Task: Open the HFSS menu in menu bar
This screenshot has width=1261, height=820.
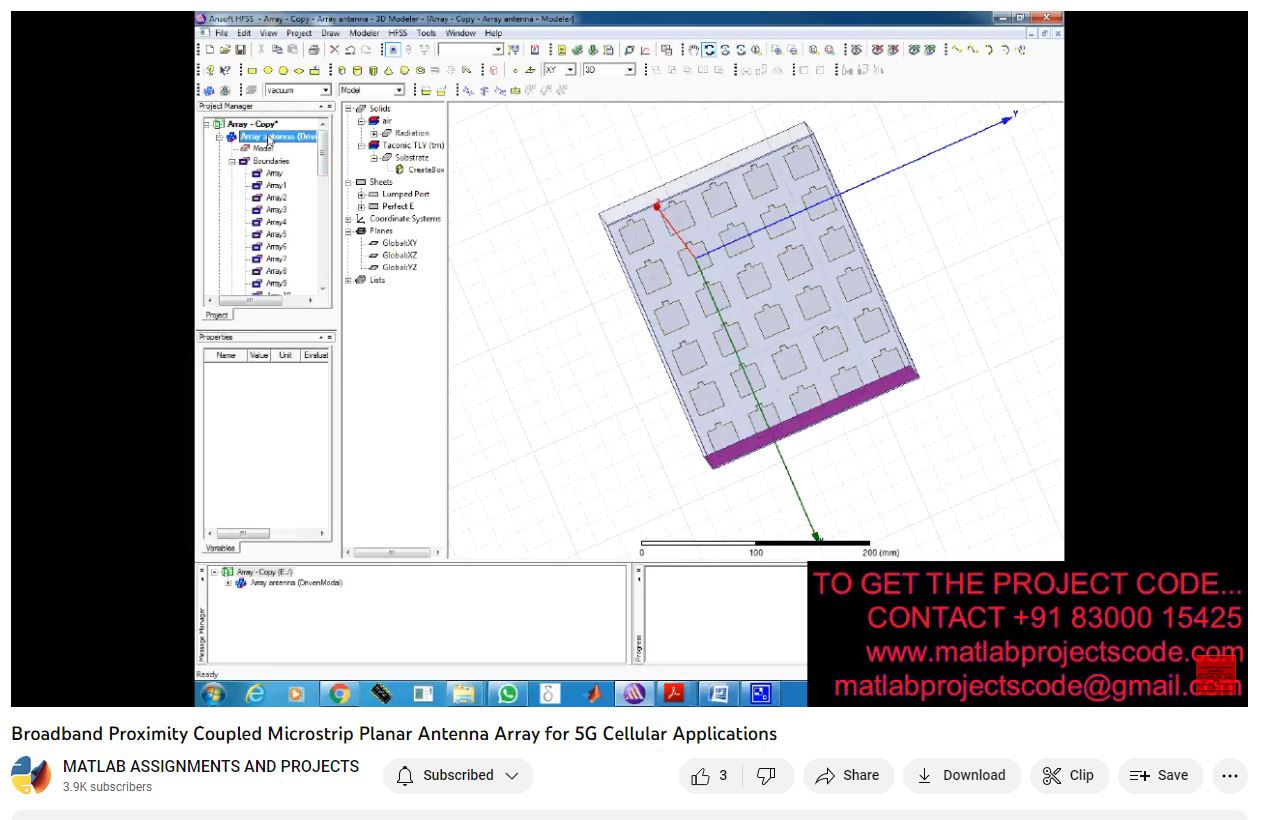Action: (x=397, y=33)
